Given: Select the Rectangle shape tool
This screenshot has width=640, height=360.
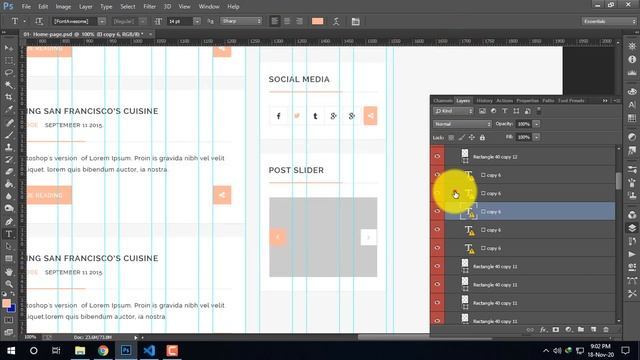Looking at the screenshot, I should point(9,259).
